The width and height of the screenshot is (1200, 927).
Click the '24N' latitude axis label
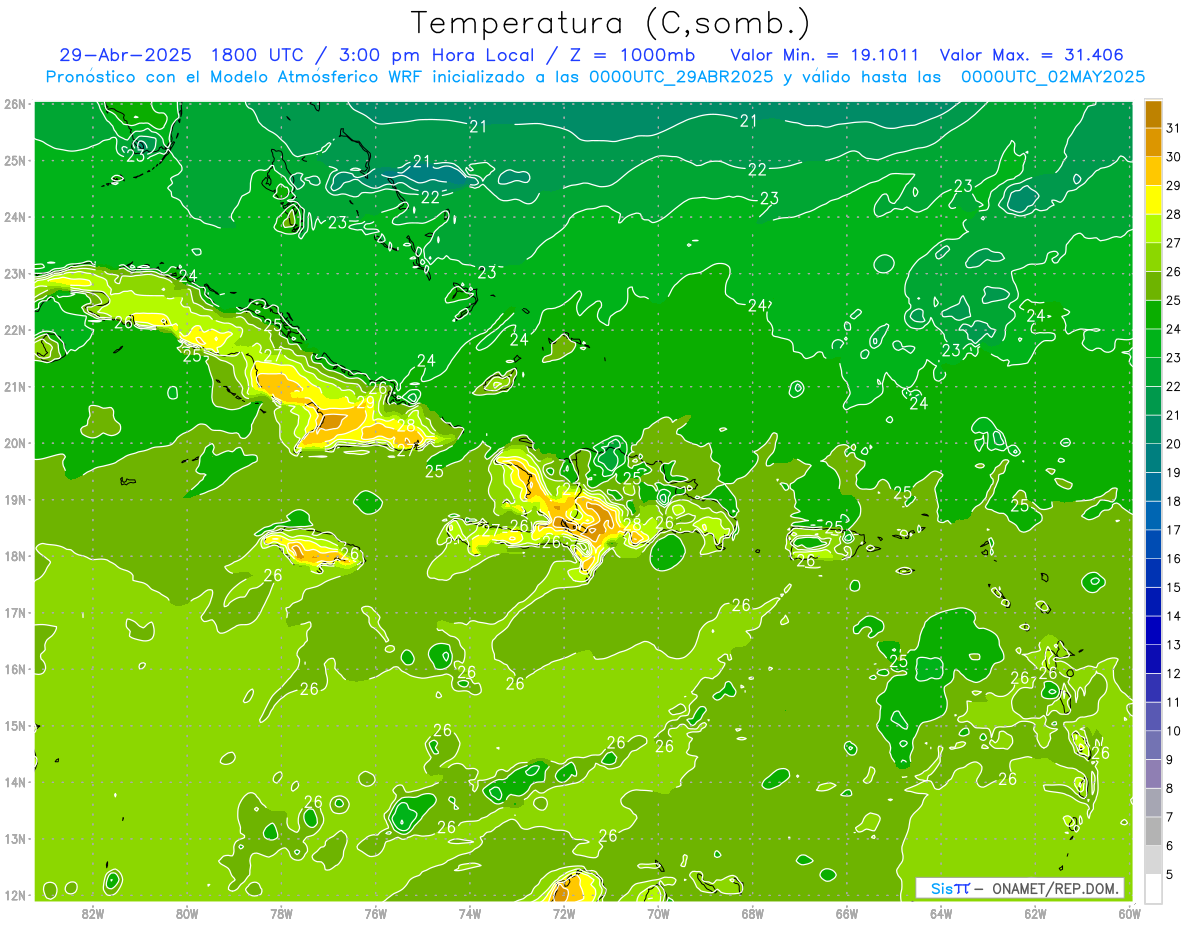[15, 217]
